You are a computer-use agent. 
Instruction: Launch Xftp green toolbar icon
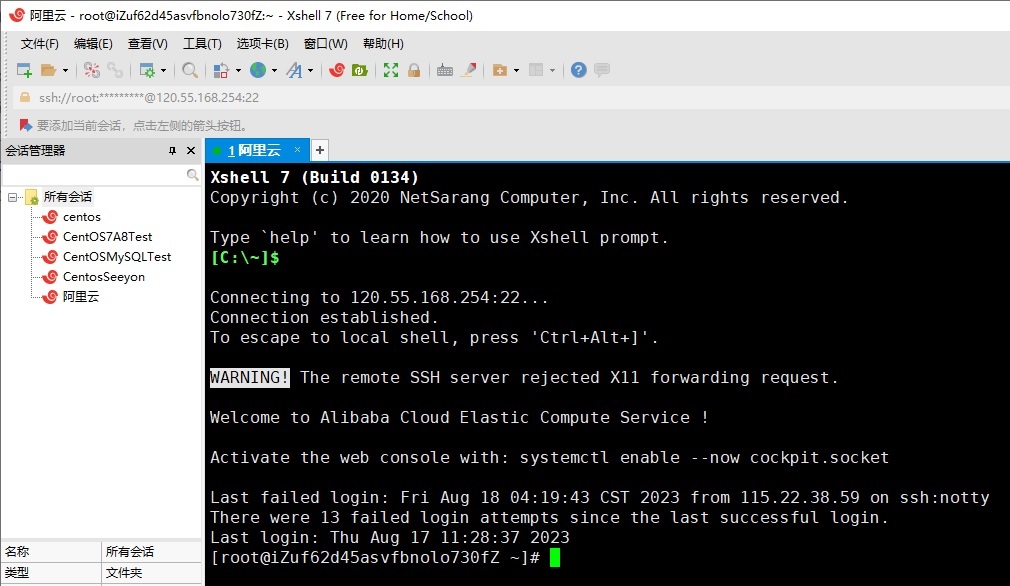pyautogui.click(x=359, y=70)
